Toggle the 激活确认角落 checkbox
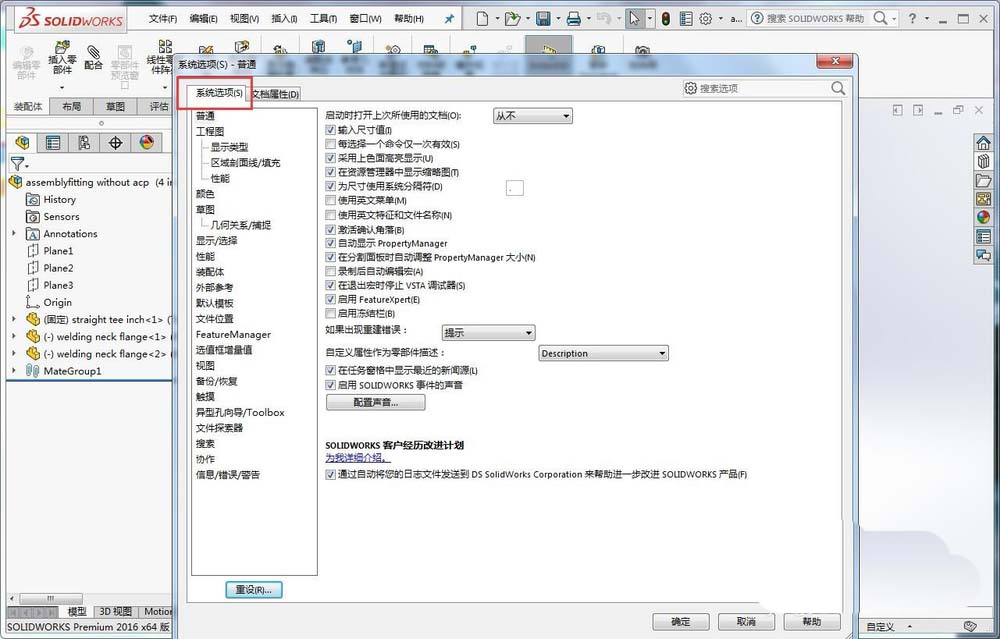The image size is (1000, 639). pos(330,229)
